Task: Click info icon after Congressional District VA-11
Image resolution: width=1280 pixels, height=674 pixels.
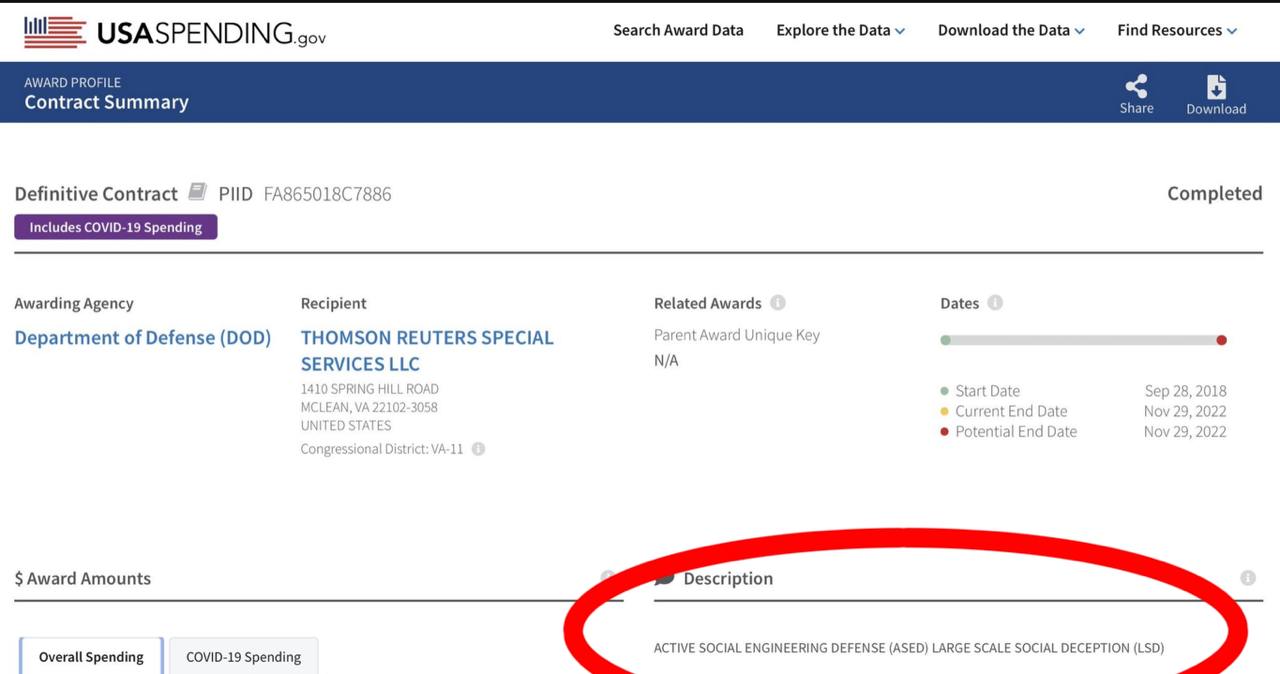Action: (478, 449)
